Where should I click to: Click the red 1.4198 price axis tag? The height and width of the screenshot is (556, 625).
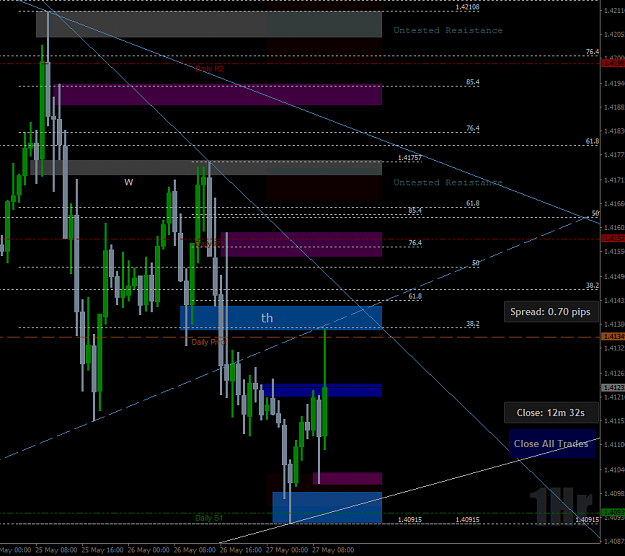613,63
